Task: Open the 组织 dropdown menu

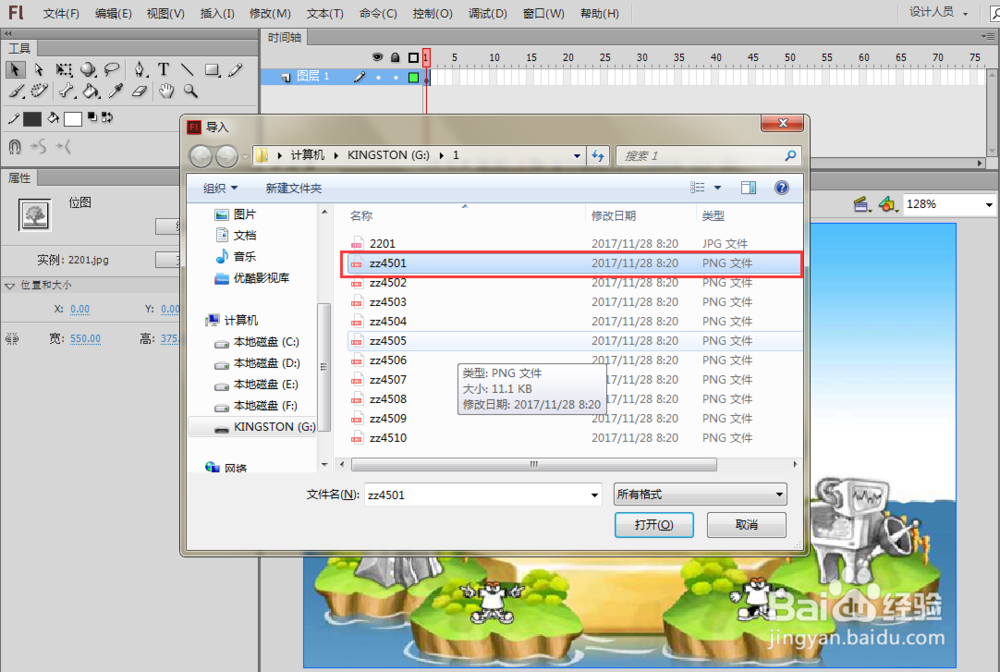Action: [220, 188]
